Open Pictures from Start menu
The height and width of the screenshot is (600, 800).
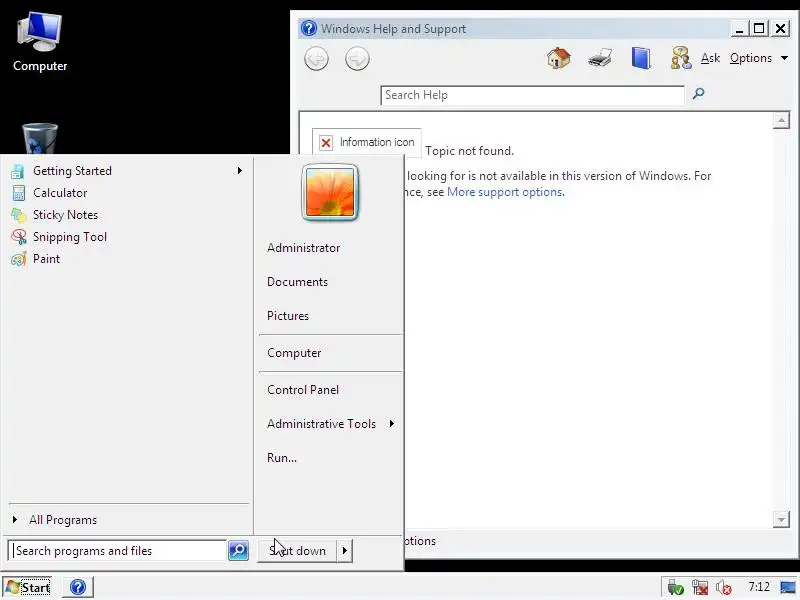pos(288,316)
